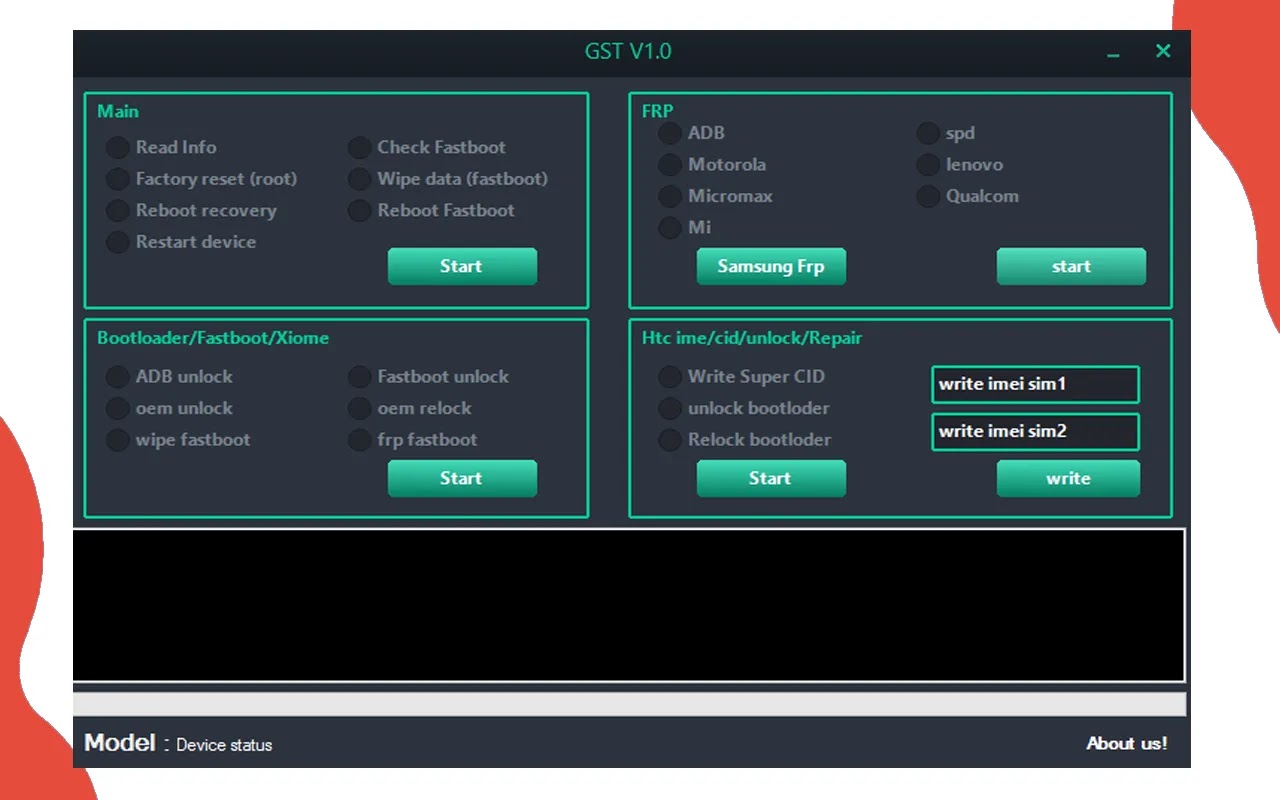Click the write imei button

coord(1068,478)
